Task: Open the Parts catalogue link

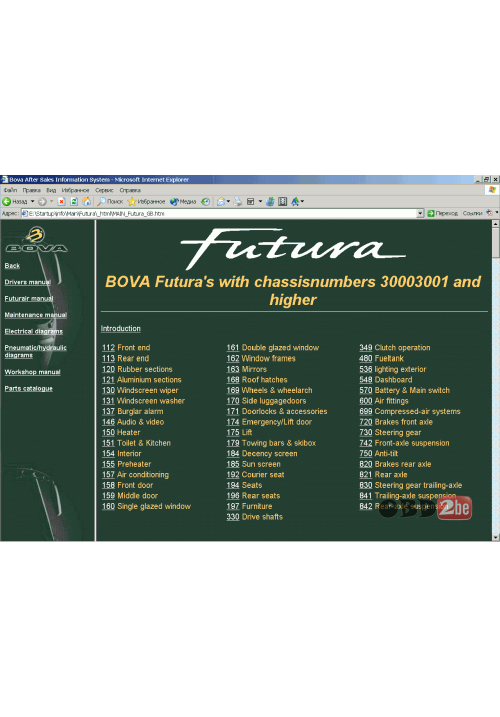Action: click(28, 389)
